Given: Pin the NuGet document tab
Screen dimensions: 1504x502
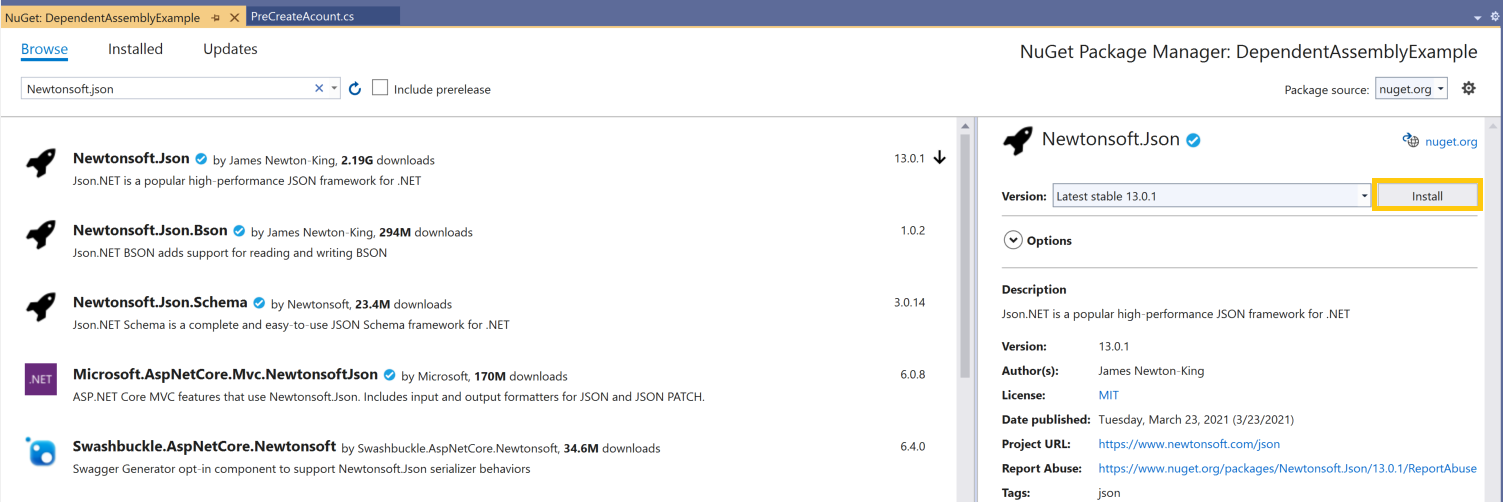Looking at the screenshot, I should (x=216, y=17).
